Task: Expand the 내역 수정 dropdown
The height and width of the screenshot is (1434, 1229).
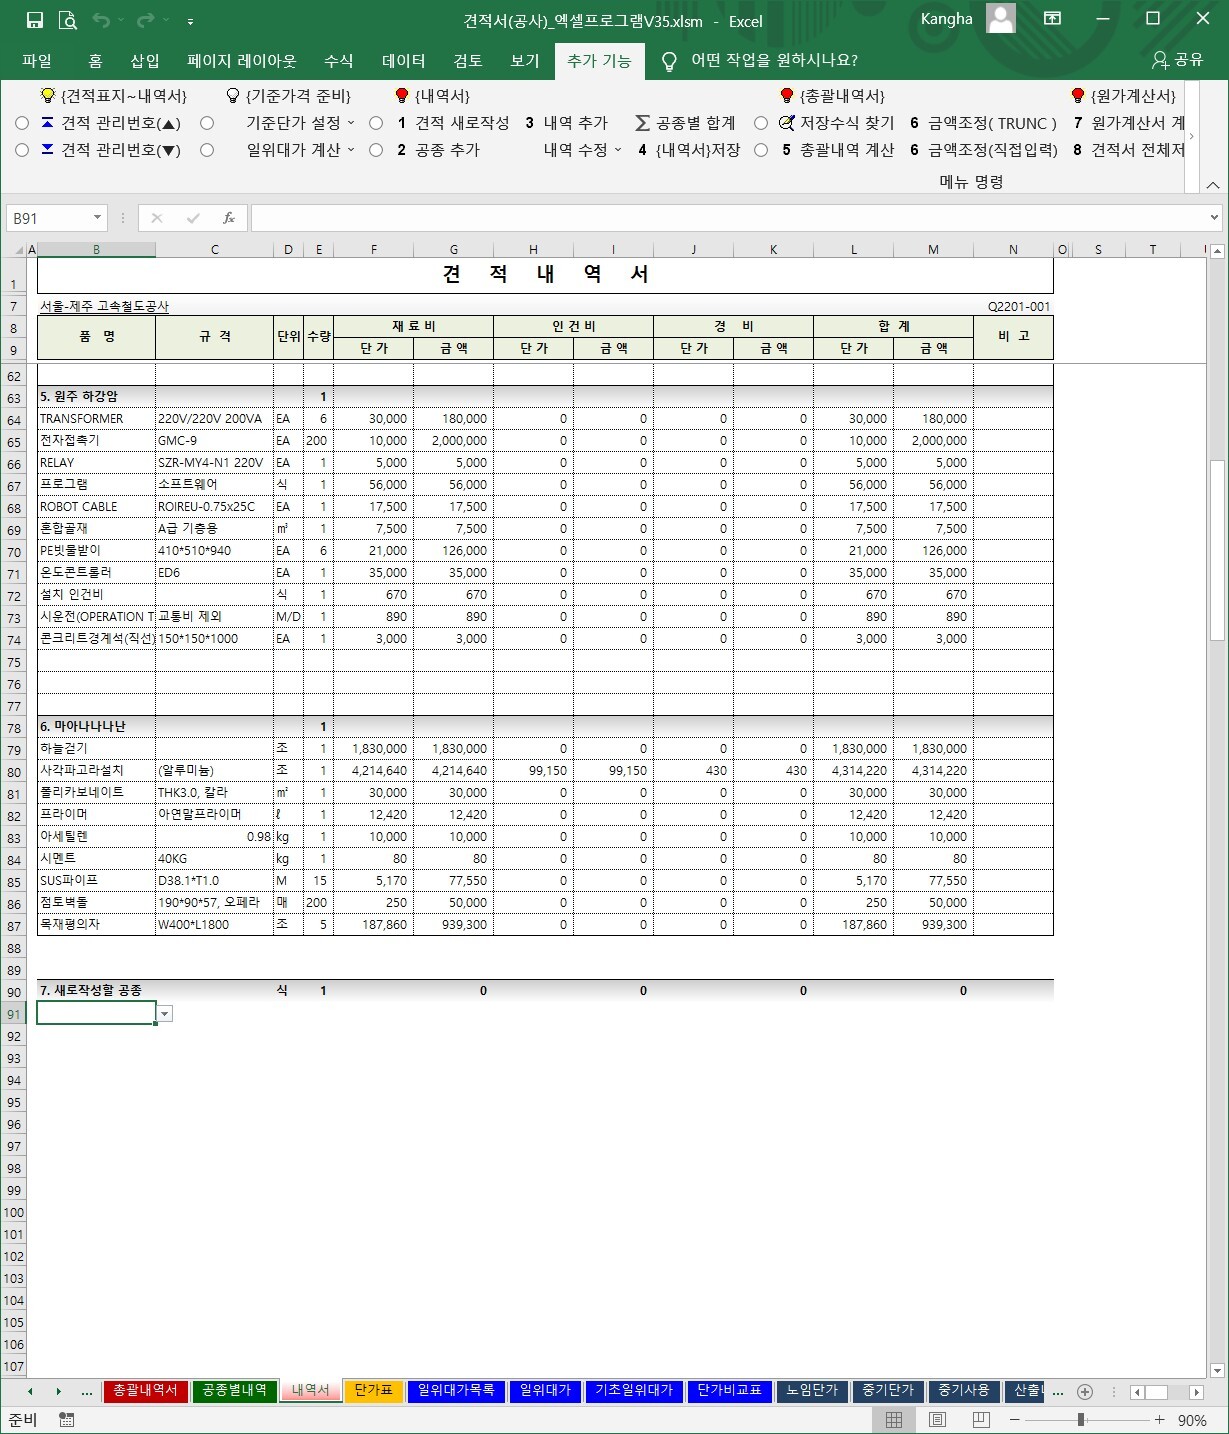Action: (x=618, y=150)
